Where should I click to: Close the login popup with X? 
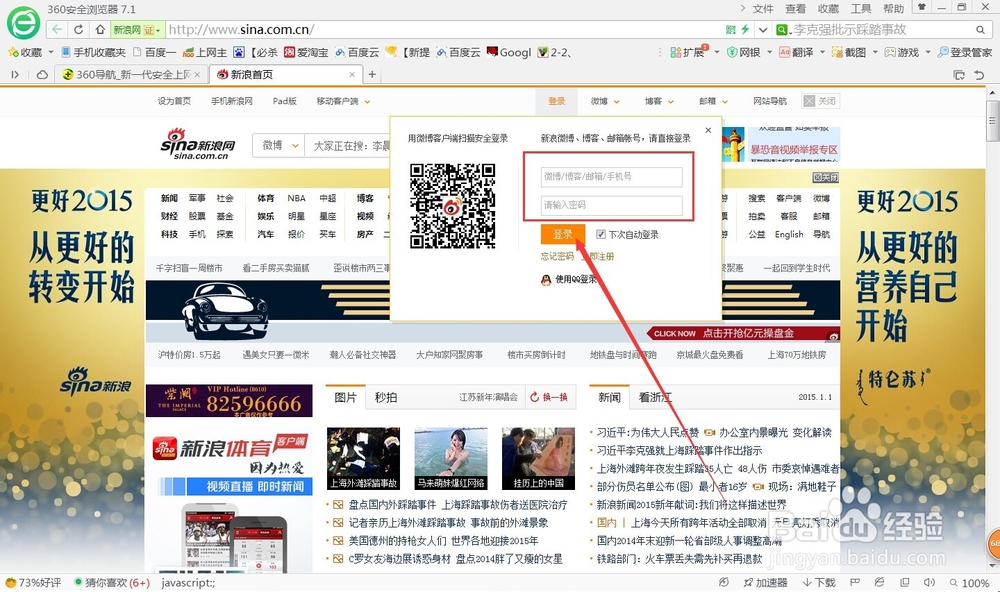tap(708, 130)
